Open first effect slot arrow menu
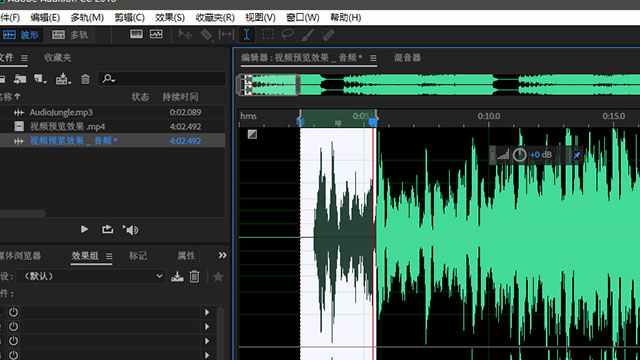Image resolution: width=640 pixels, height=360 pixels. (207, 312)
